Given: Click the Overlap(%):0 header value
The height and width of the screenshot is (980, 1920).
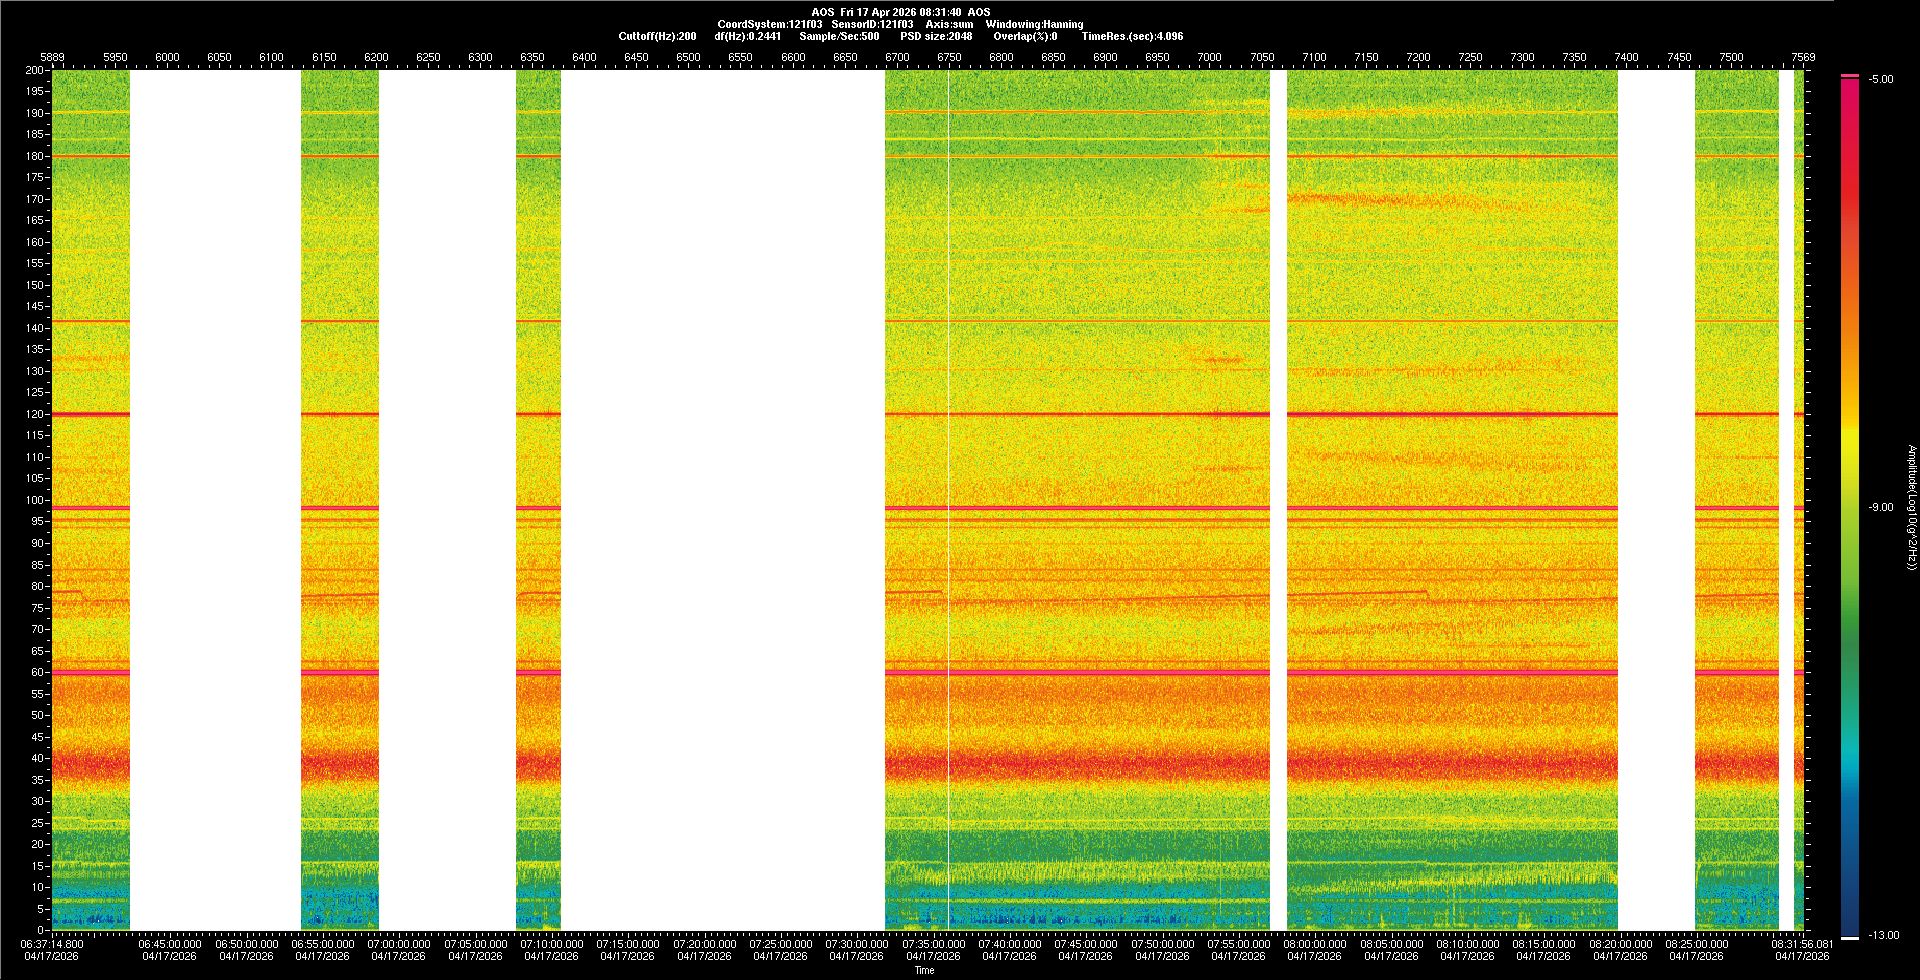Looking at the screenshot, I should pyautogui.click(x=1025, y=36).
